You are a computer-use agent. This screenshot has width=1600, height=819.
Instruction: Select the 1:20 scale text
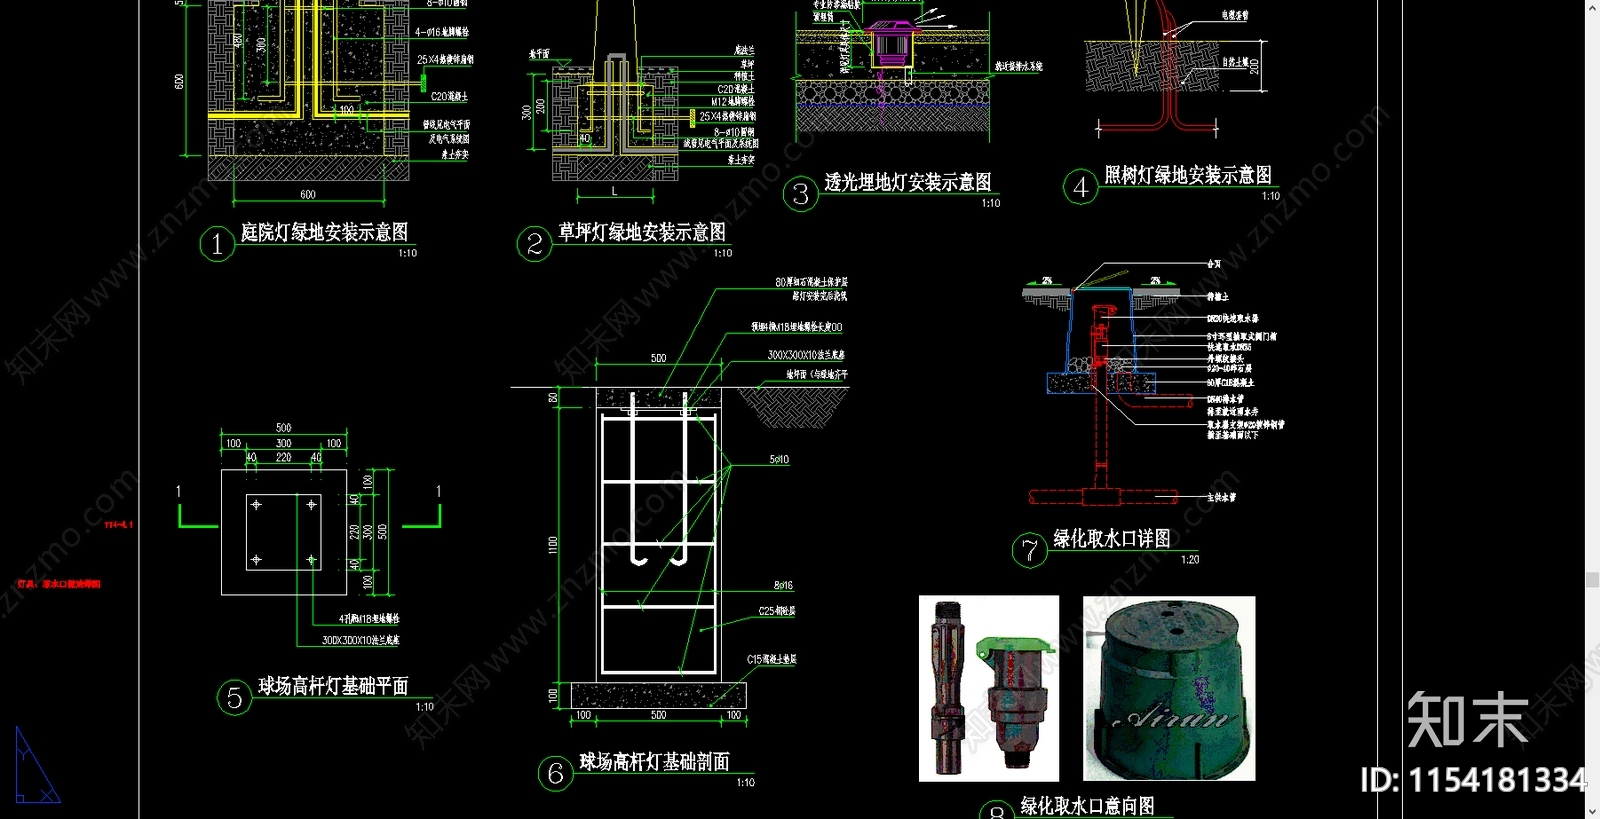1190,560
